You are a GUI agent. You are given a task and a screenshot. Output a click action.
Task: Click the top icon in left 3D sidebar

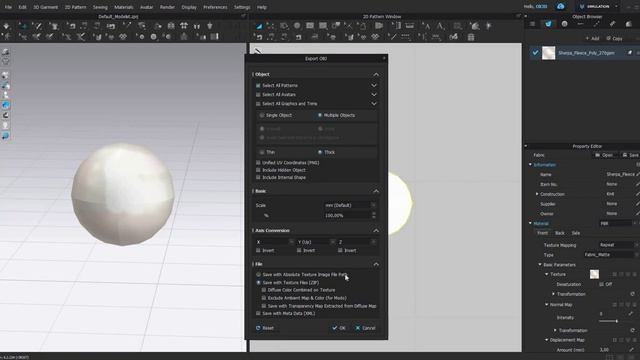coord(6,52)
